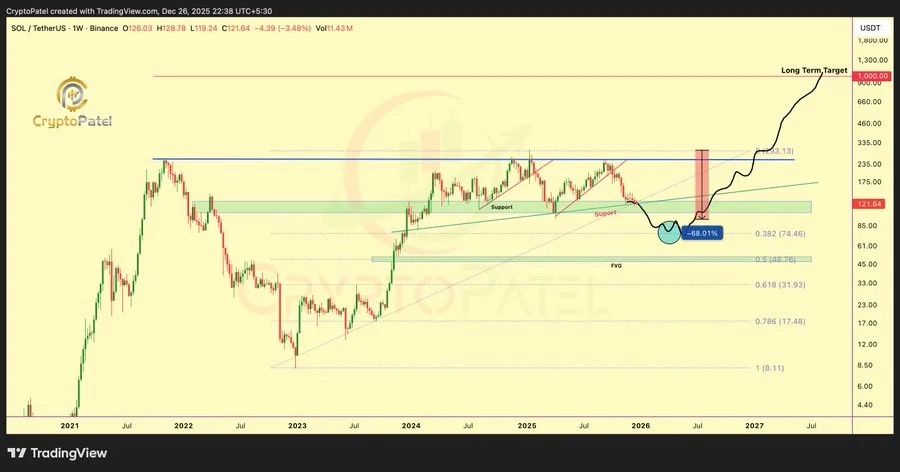Select the red 1,000.00 price label

click(x=872, y=76)
